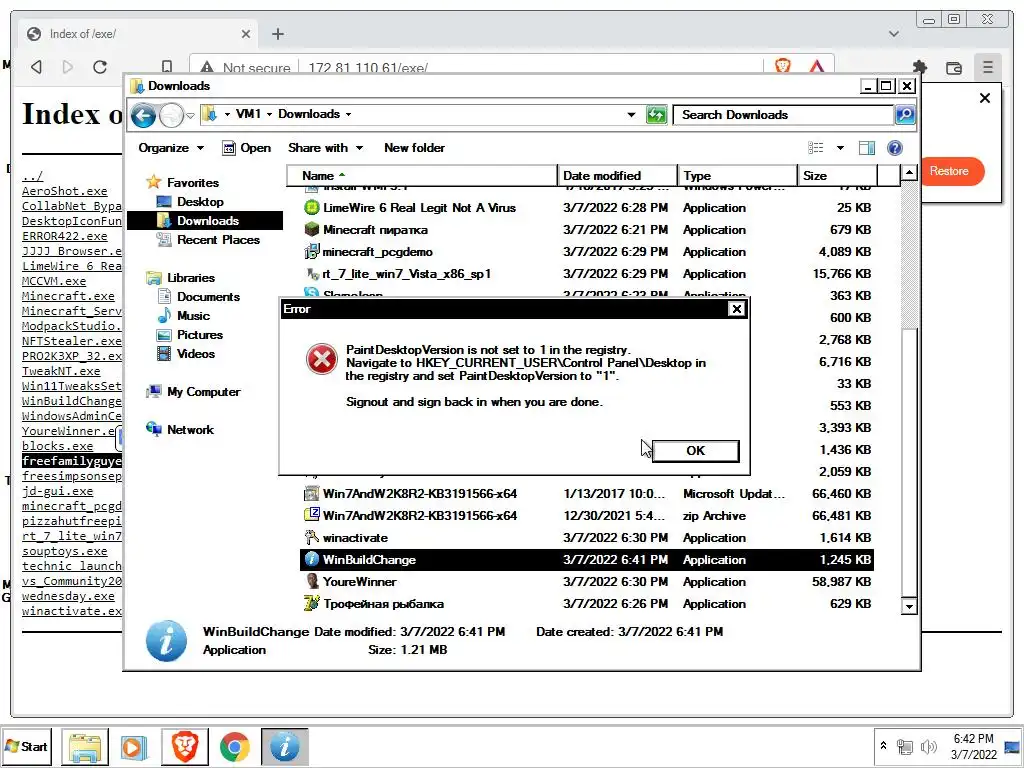This screenshot has height=768, width=1024.
Task: Open Documents library in navigation pane
Action: [199, 296]
